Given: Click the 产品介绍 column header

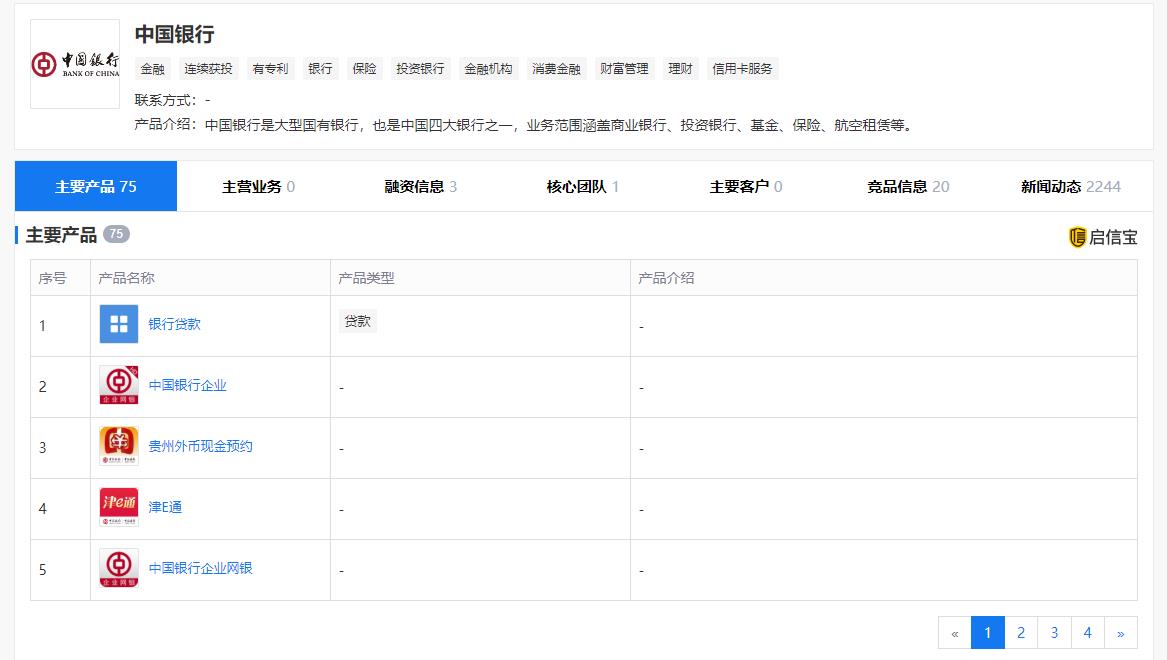Looking at the screenshot, I should (666, 278).
